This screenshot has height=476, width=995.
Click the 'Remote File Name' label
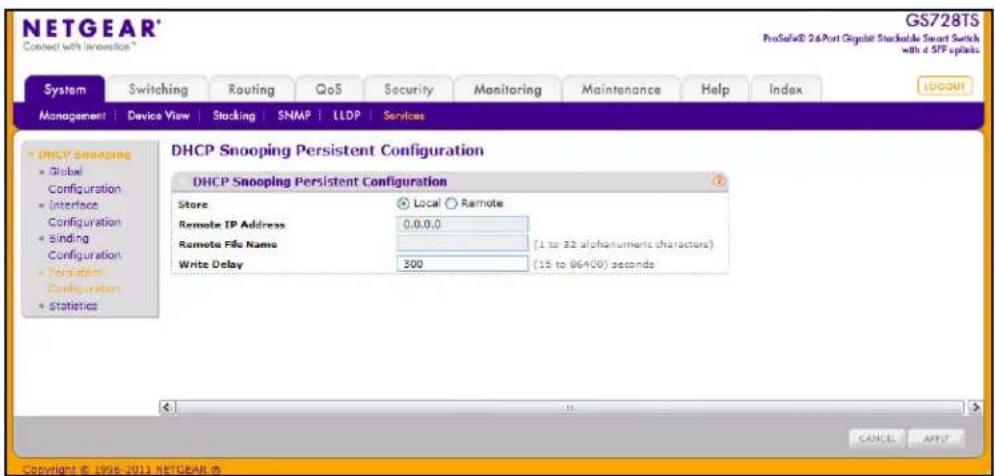click(229, 244)
